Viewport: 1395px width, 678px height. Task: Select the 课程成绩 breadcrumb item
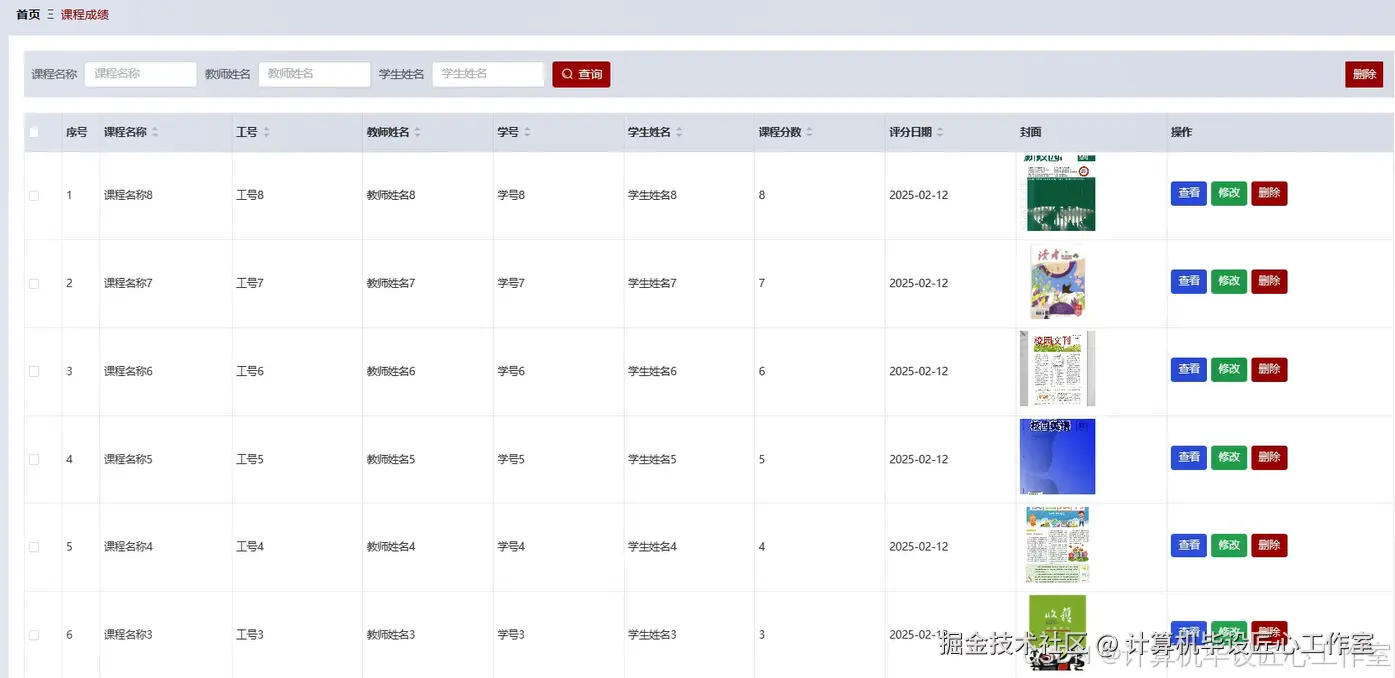(84, 14)
